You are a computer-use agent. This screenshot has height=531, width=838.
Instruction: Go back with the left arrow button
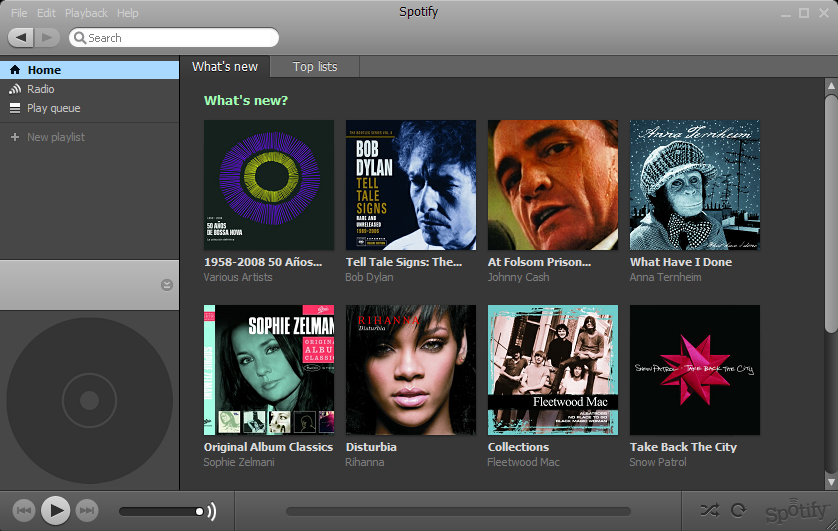click(21, 37)
